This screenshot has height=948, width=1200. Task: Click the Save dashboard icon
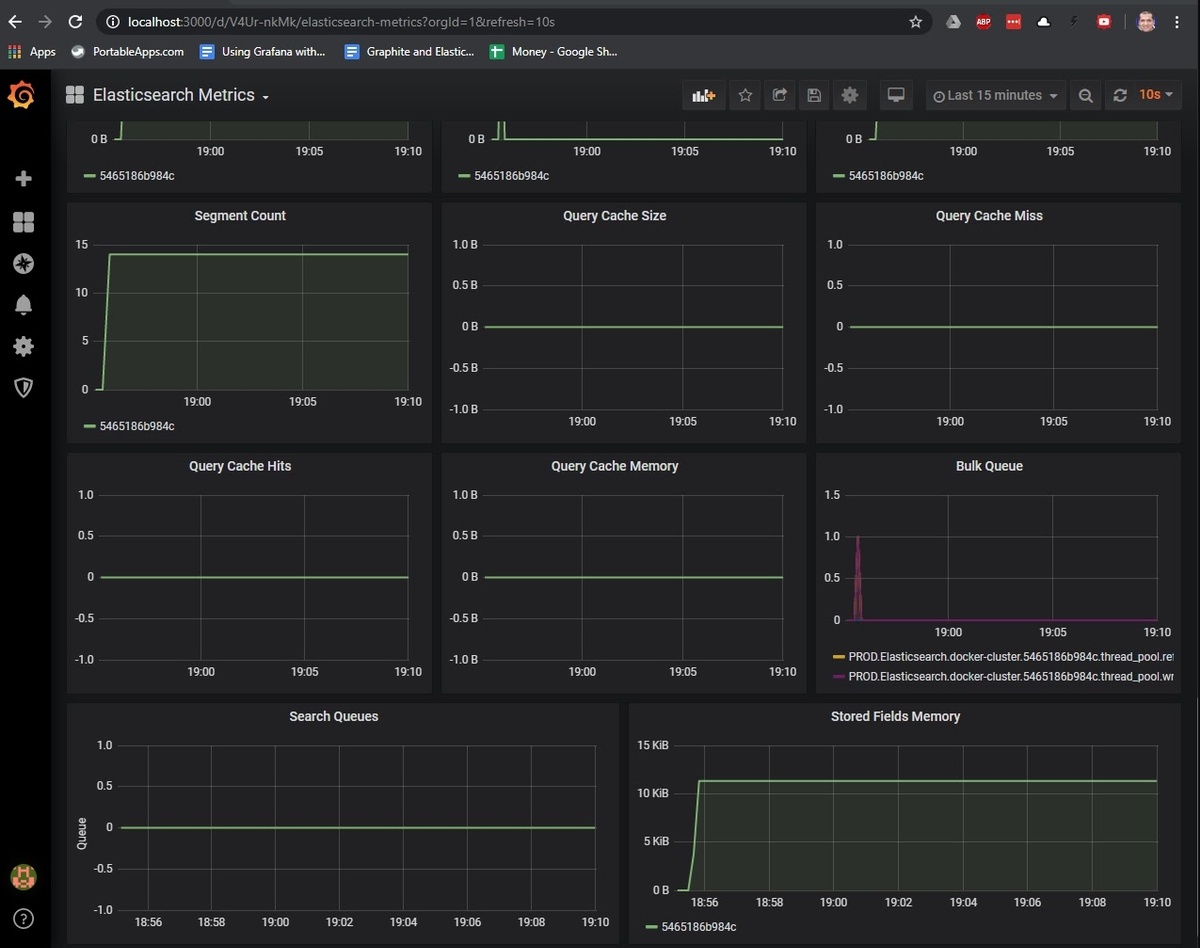[814, 95]
